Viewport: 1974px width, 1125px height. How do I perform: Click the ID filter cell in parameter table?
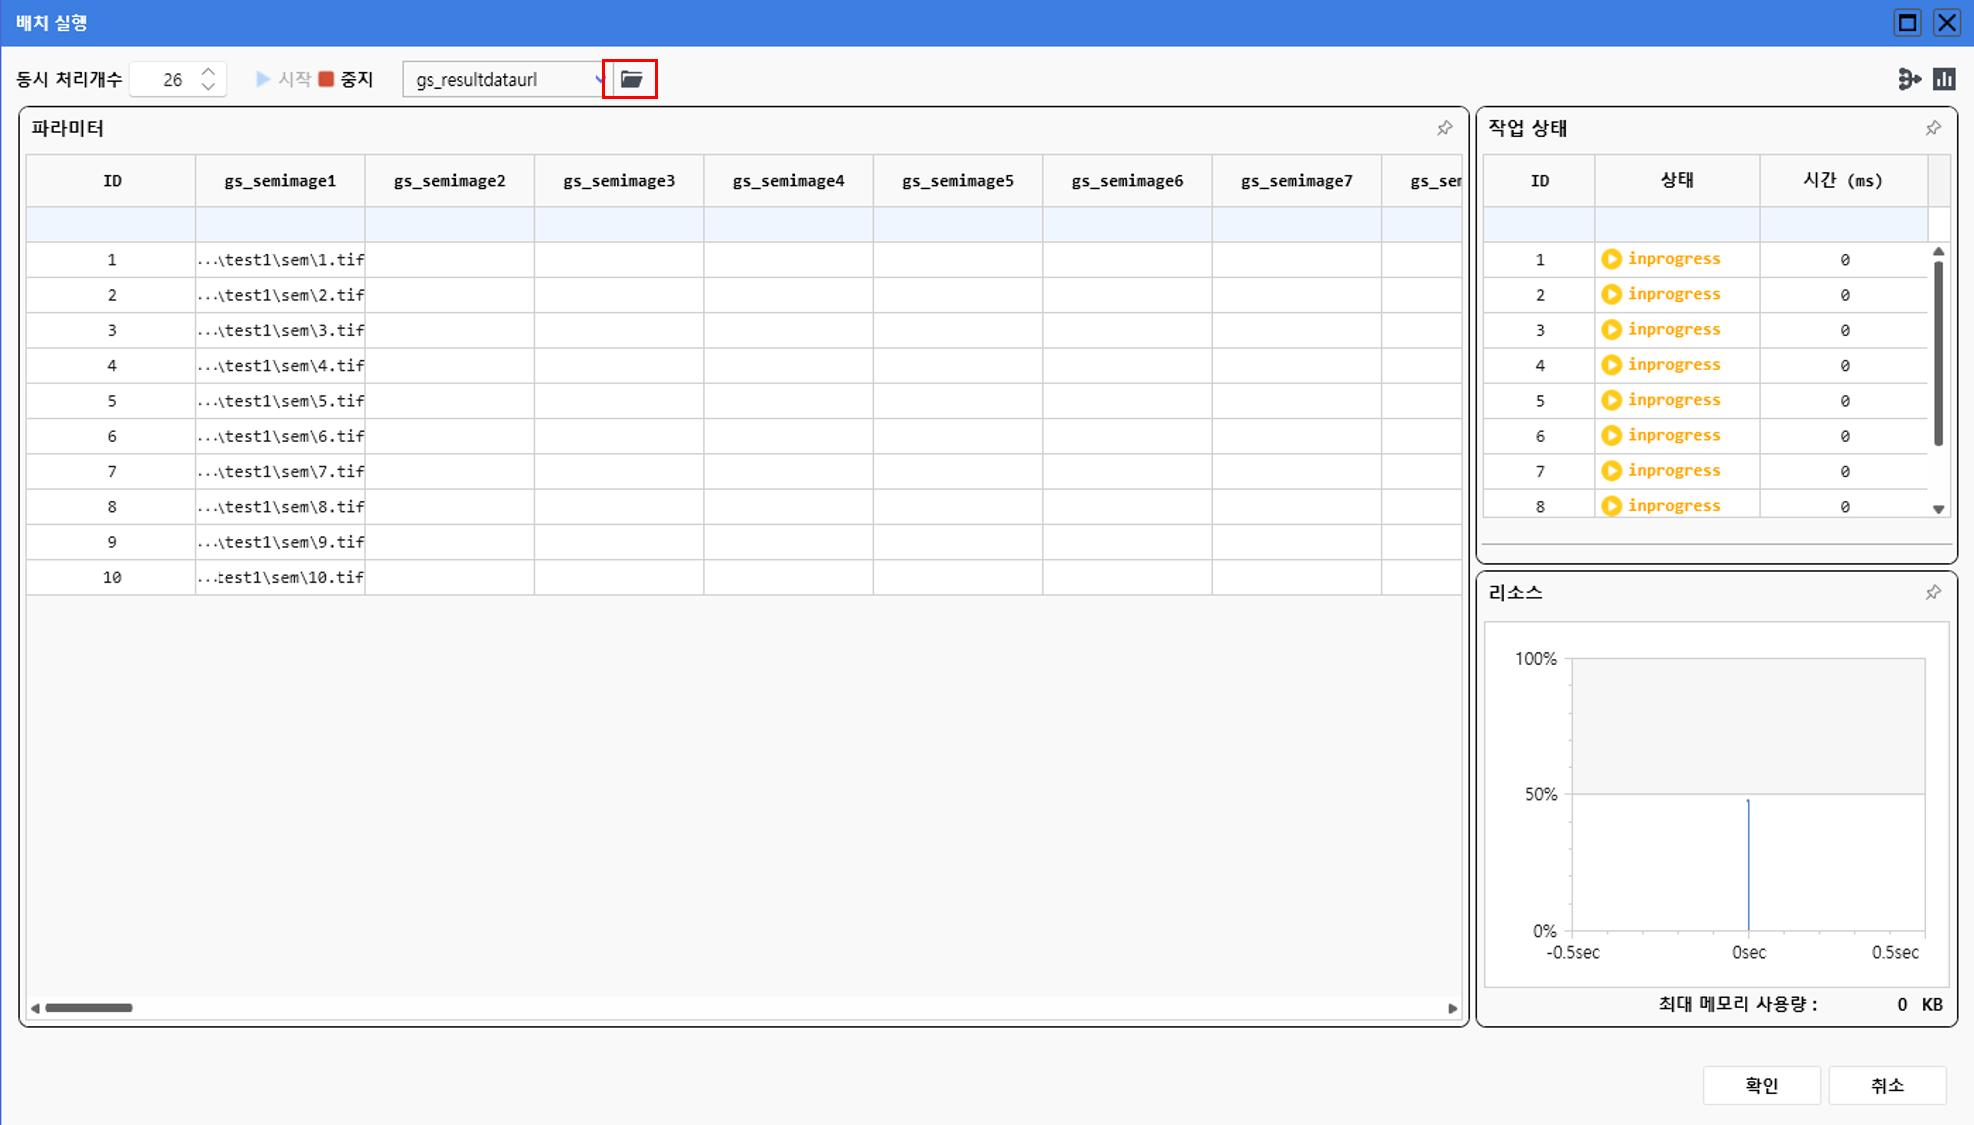pos(111,224)
